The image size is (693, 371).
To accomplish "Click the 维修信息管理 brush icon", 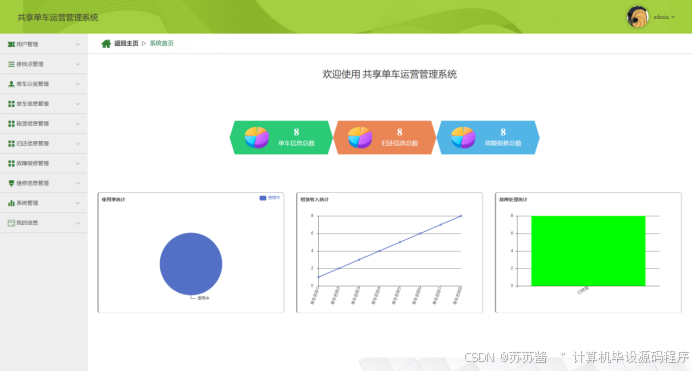I will [11, 183].
